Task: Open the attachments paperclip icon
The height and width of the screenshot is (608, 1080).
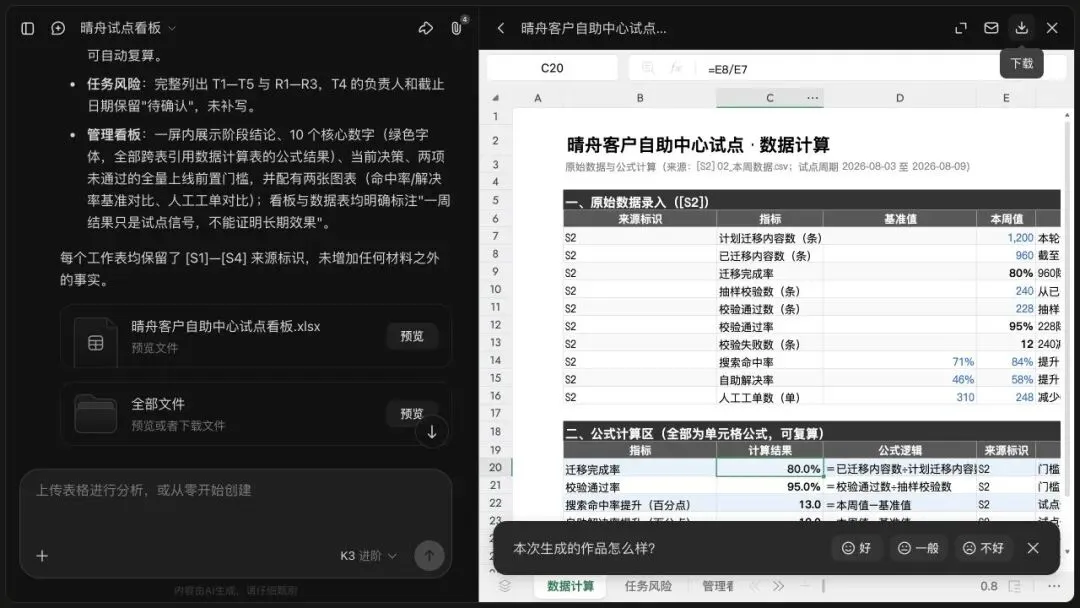Action: point(456,28)
